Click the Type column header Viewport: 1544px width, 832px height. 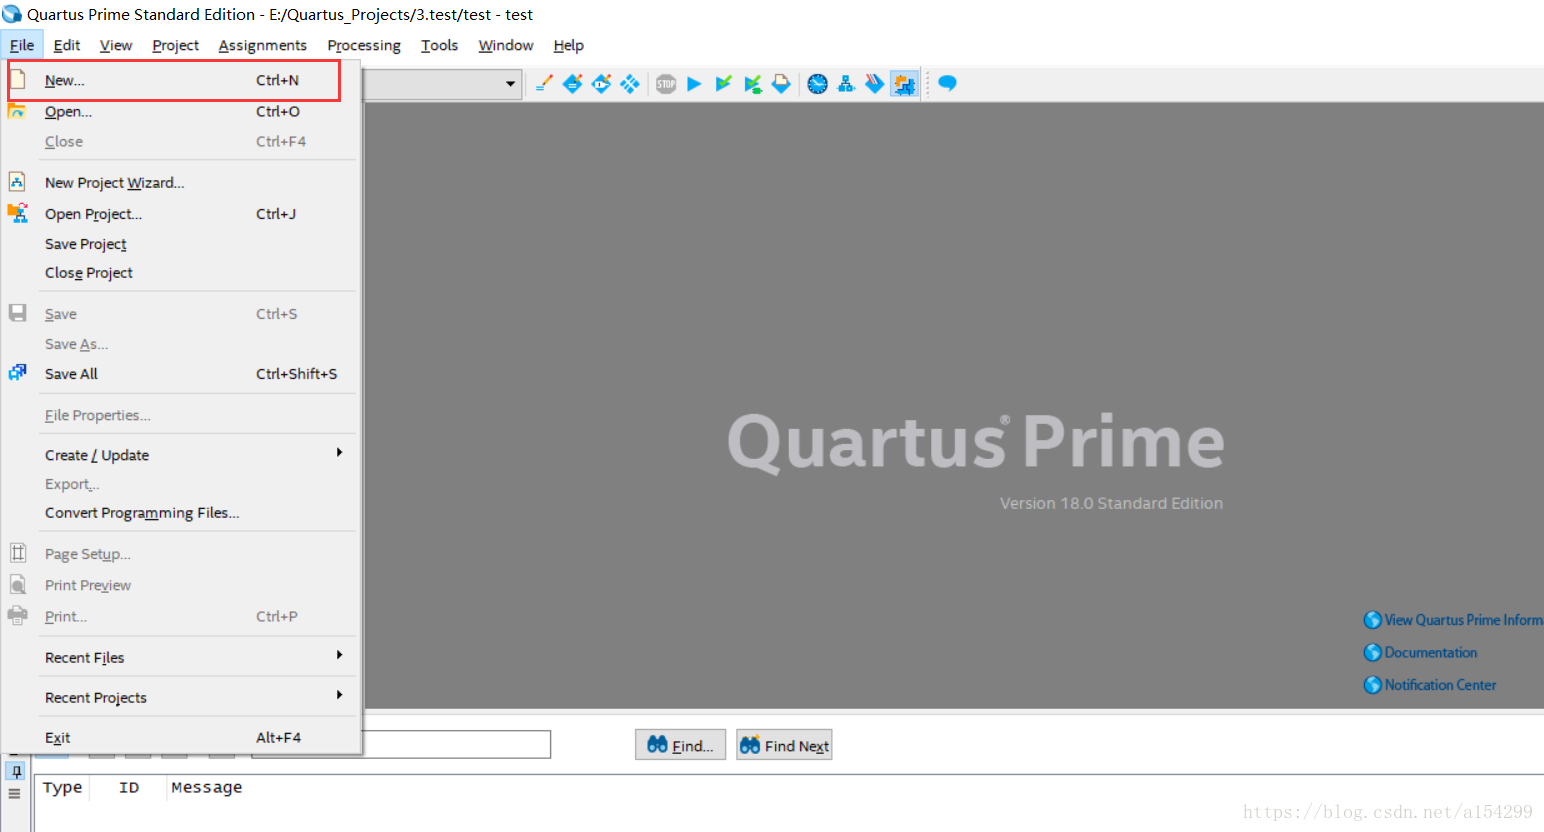62,788
